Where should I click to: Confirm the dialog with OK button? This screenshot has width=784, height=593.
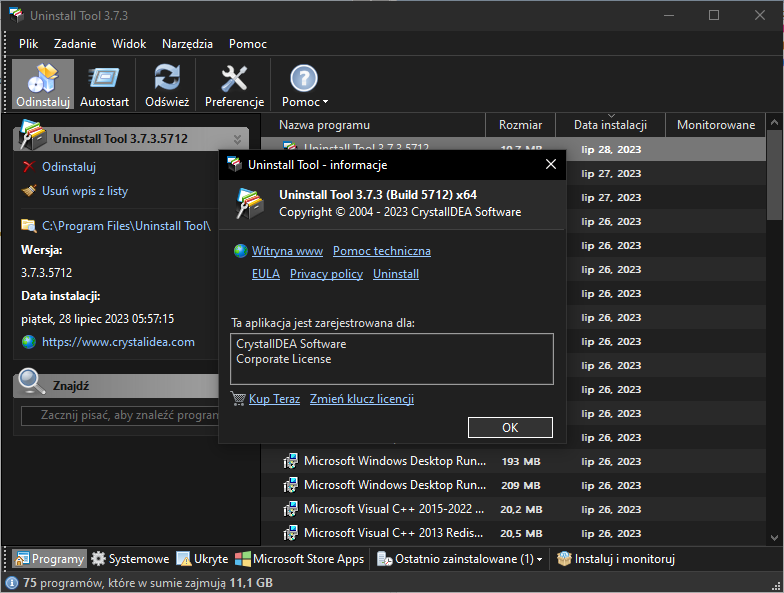tap(510, 428)
